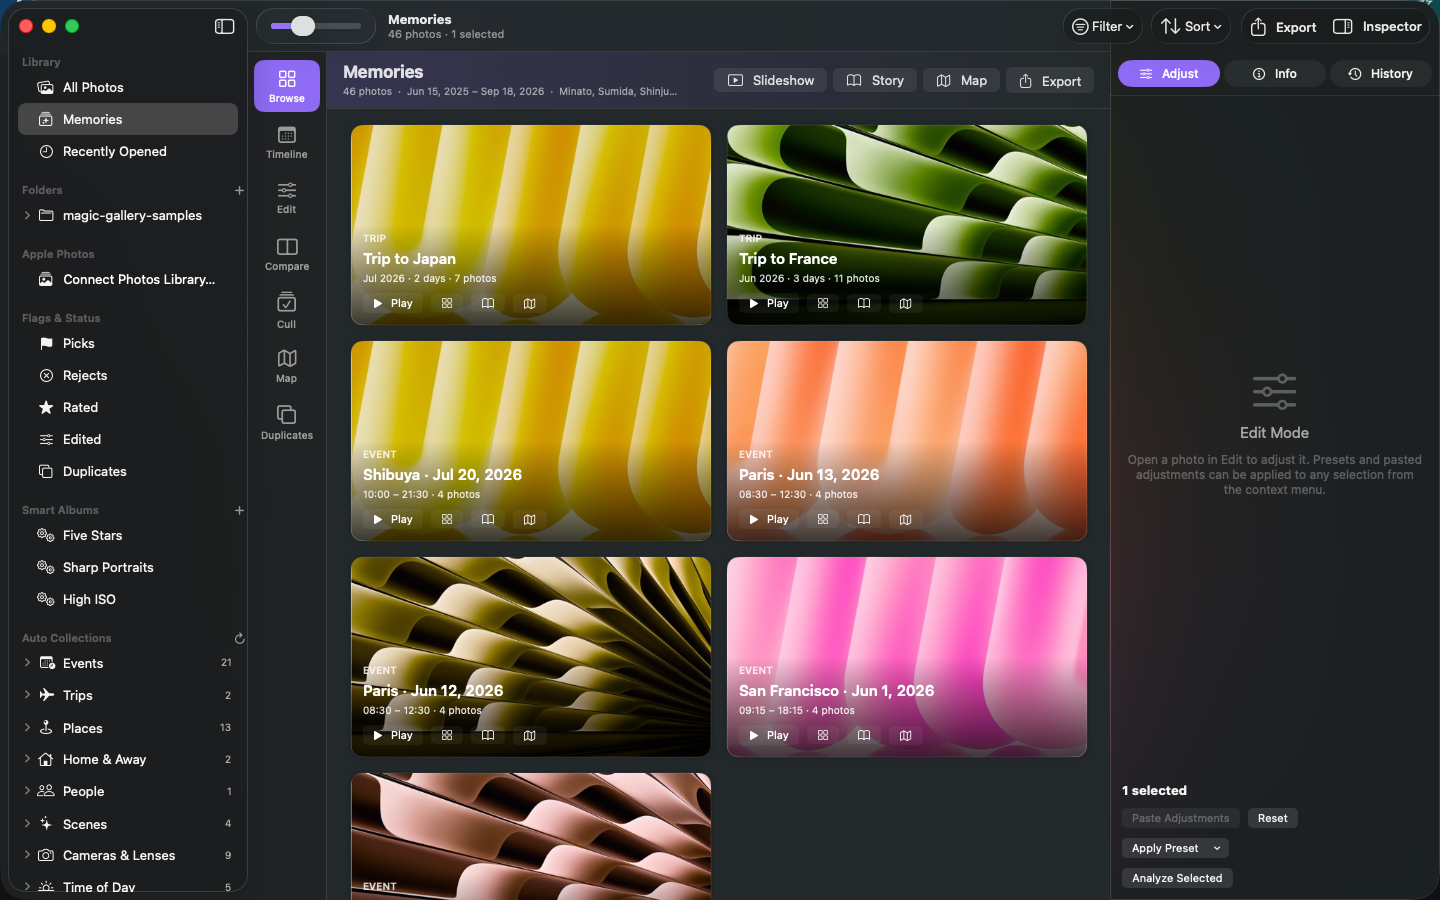Open the Five Stars smart album
The image size is (1440, 900).
tap(128, 535)
